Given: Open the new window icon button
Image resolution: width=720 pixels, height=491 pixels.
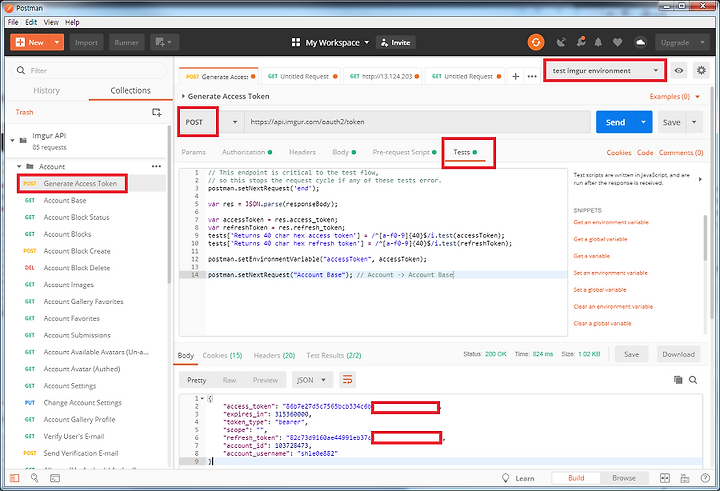Looking at the screenshot, I should tap(164, 42).
